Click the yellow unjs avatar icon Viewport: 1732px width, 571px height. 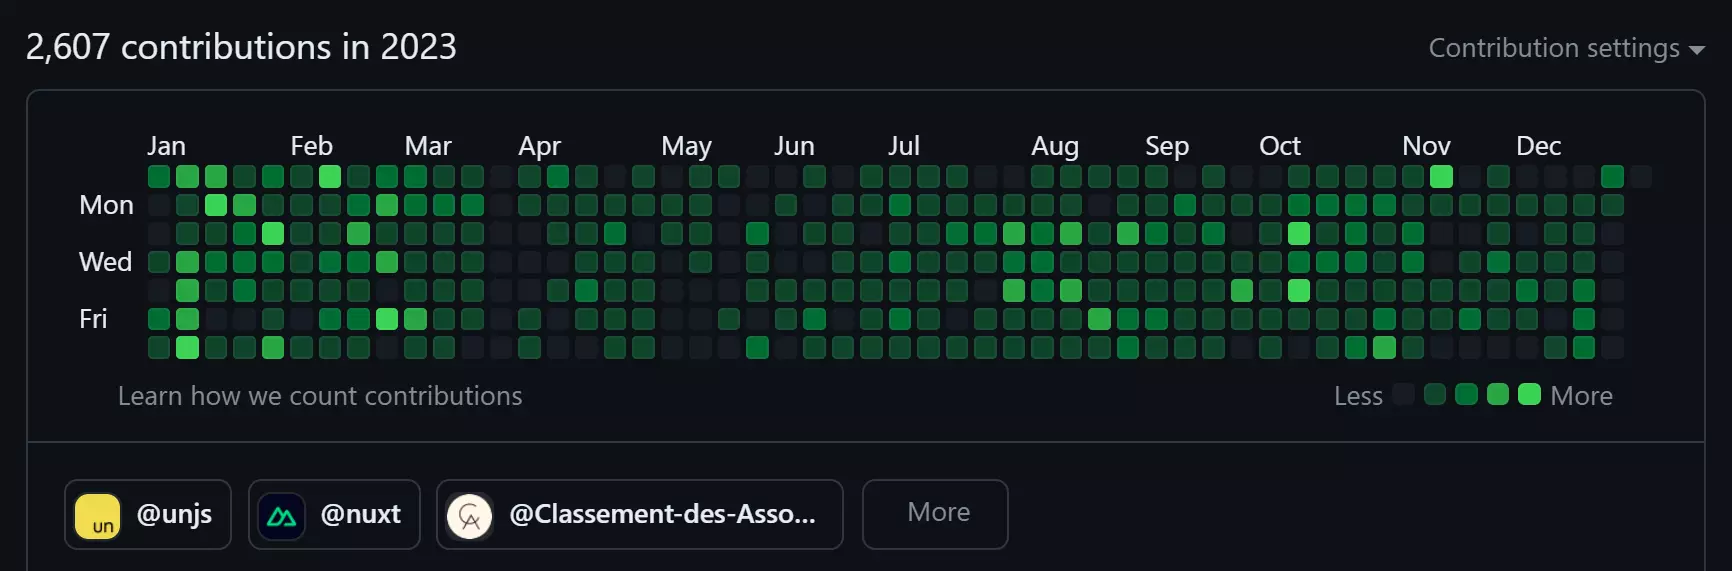[x=98, y=517]
